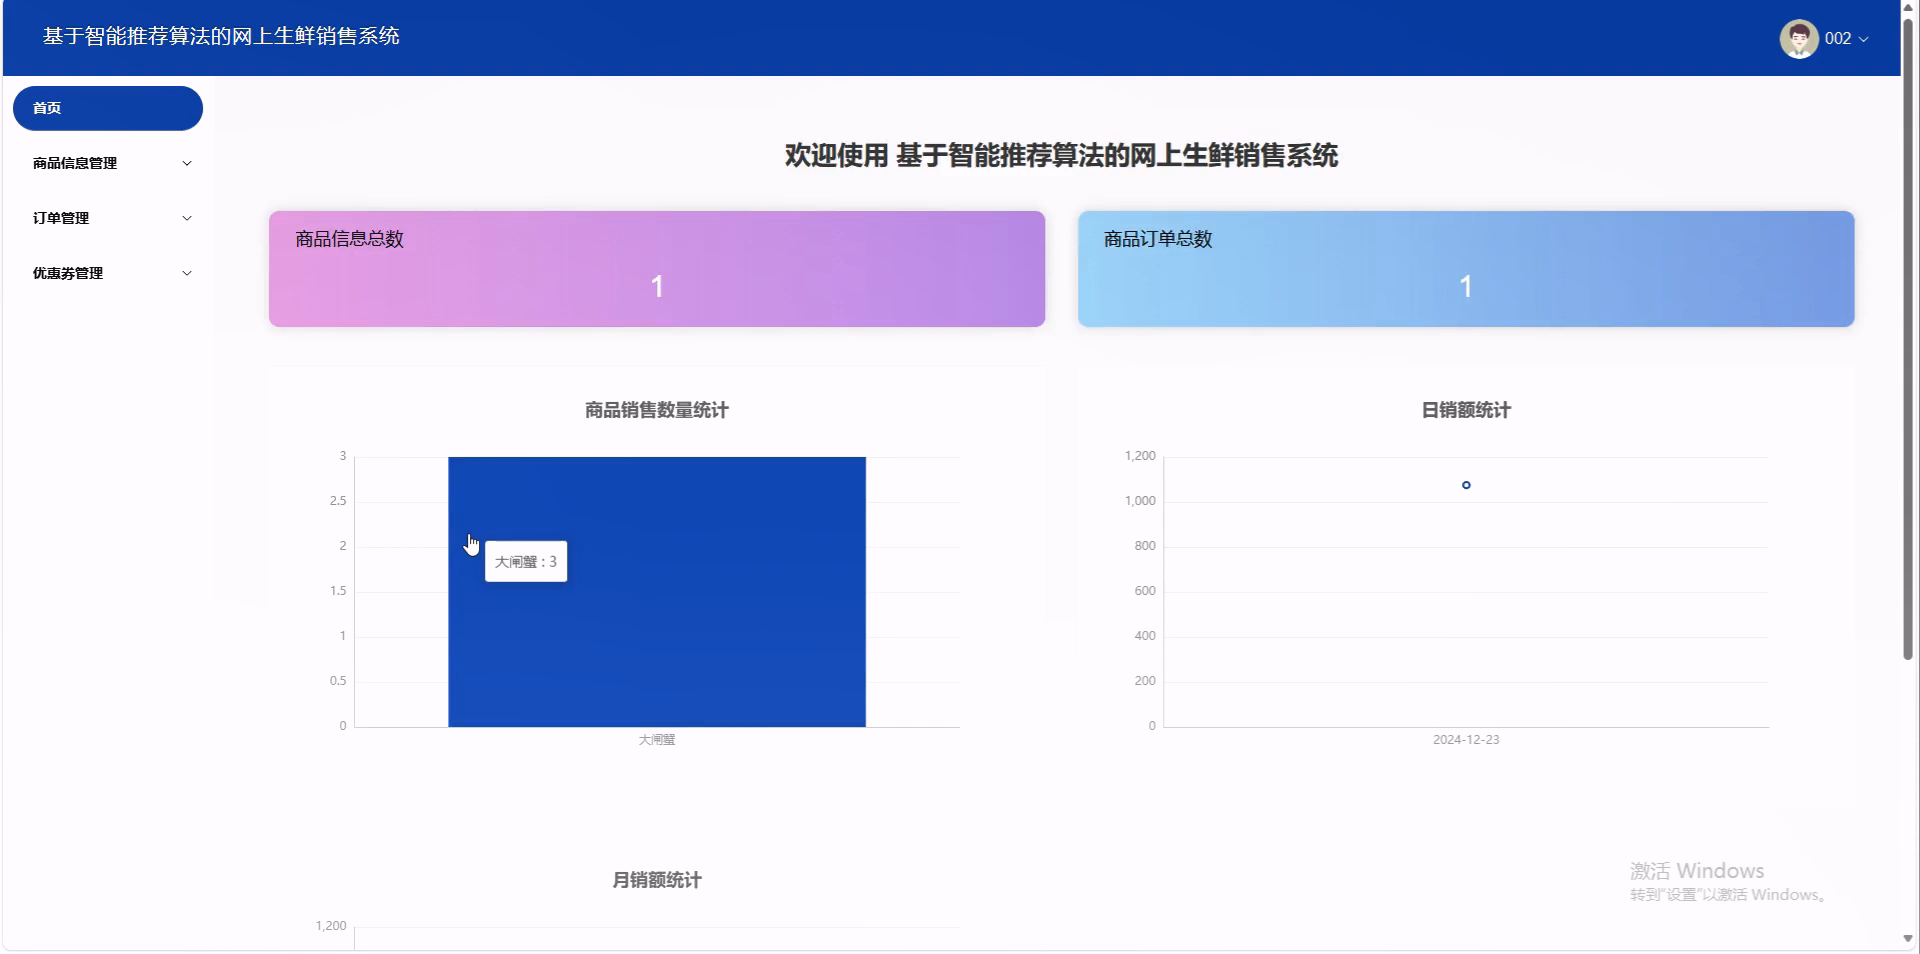Open the 首页 home menu item
Screen dimensions: 1920x954
click(108, 108)
